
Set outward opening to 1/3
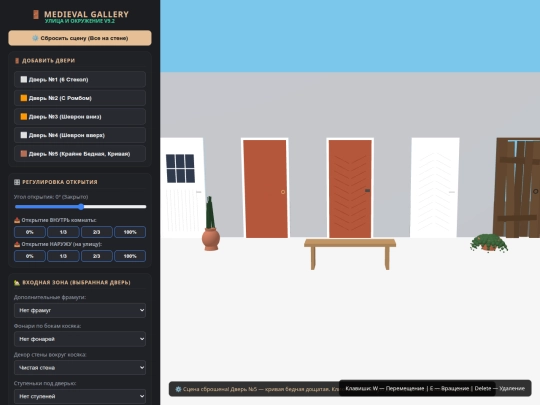63,256
